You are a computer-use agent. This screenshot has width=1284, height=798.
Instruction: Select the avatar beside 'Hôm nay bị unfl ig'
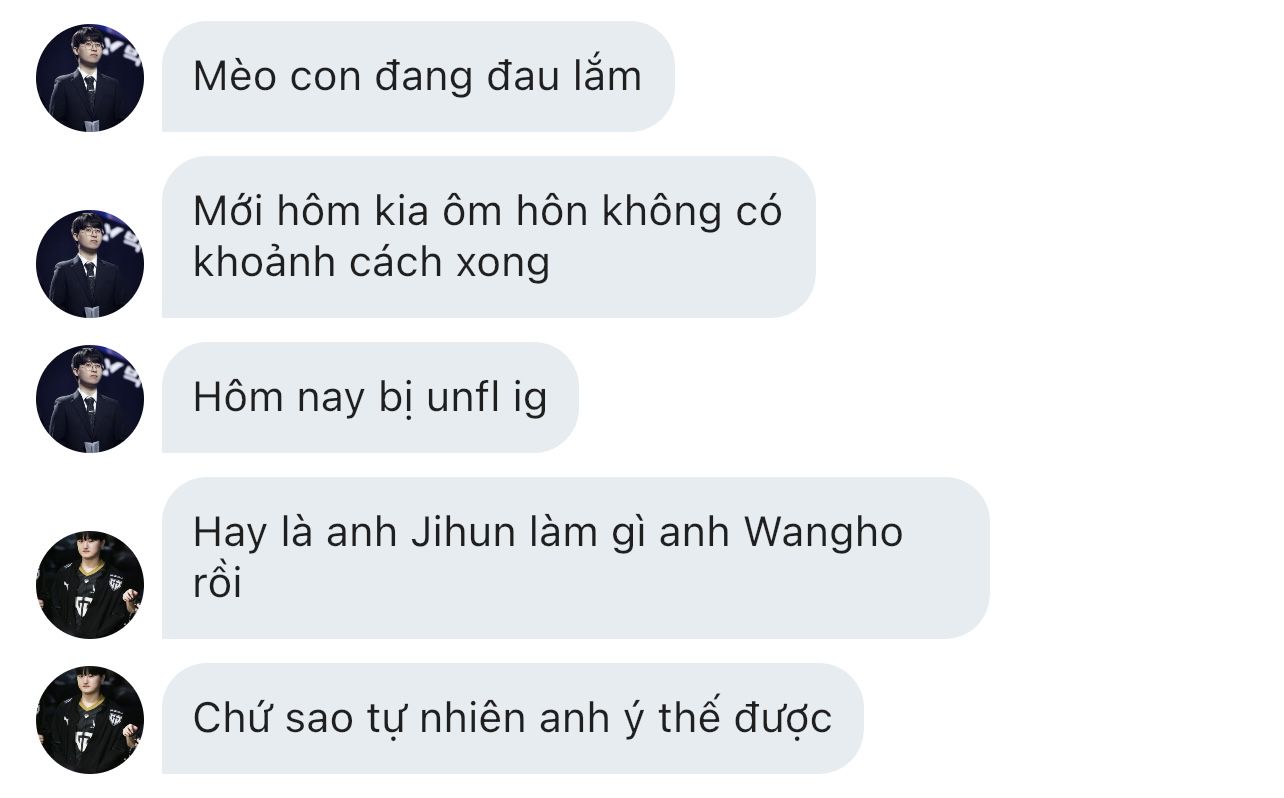point(90,399)
